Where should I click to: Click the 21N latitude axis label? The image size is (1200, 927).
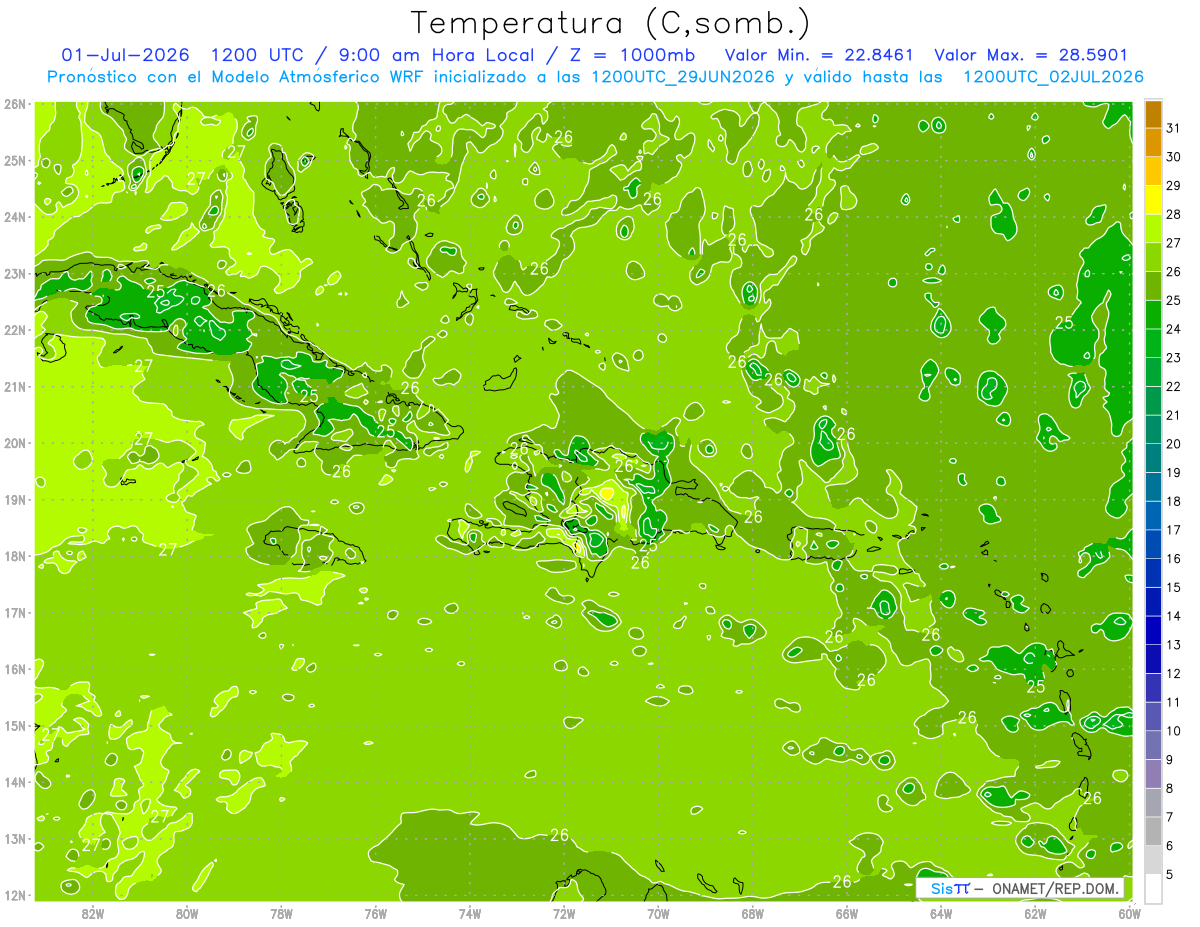[x=14, y=386]
